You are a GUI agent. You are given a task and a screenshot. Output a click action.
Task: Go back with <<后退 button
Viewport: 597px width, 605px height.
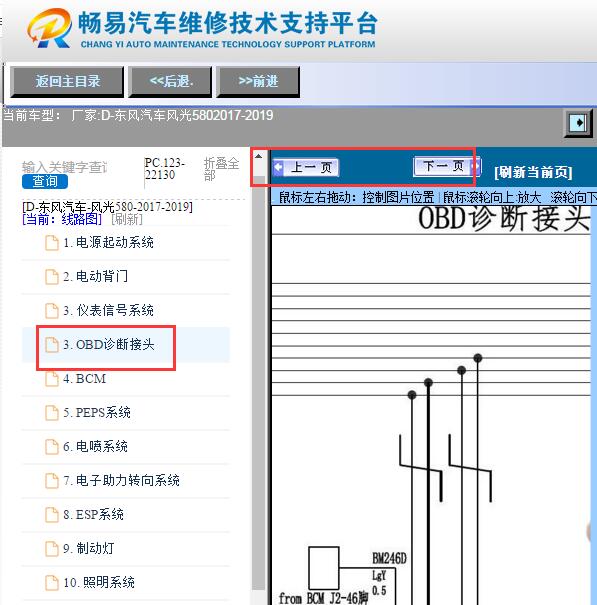point(170,81)
